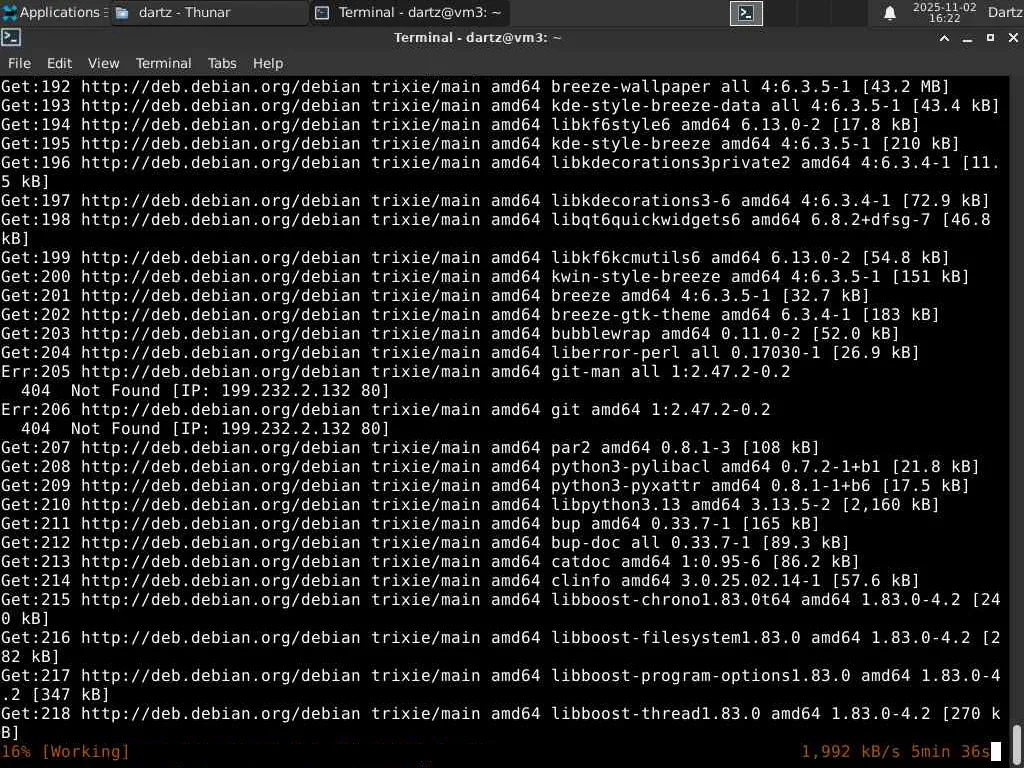
Task: Click the 'Err:205' line for git-man
Action: pos(395,372)
